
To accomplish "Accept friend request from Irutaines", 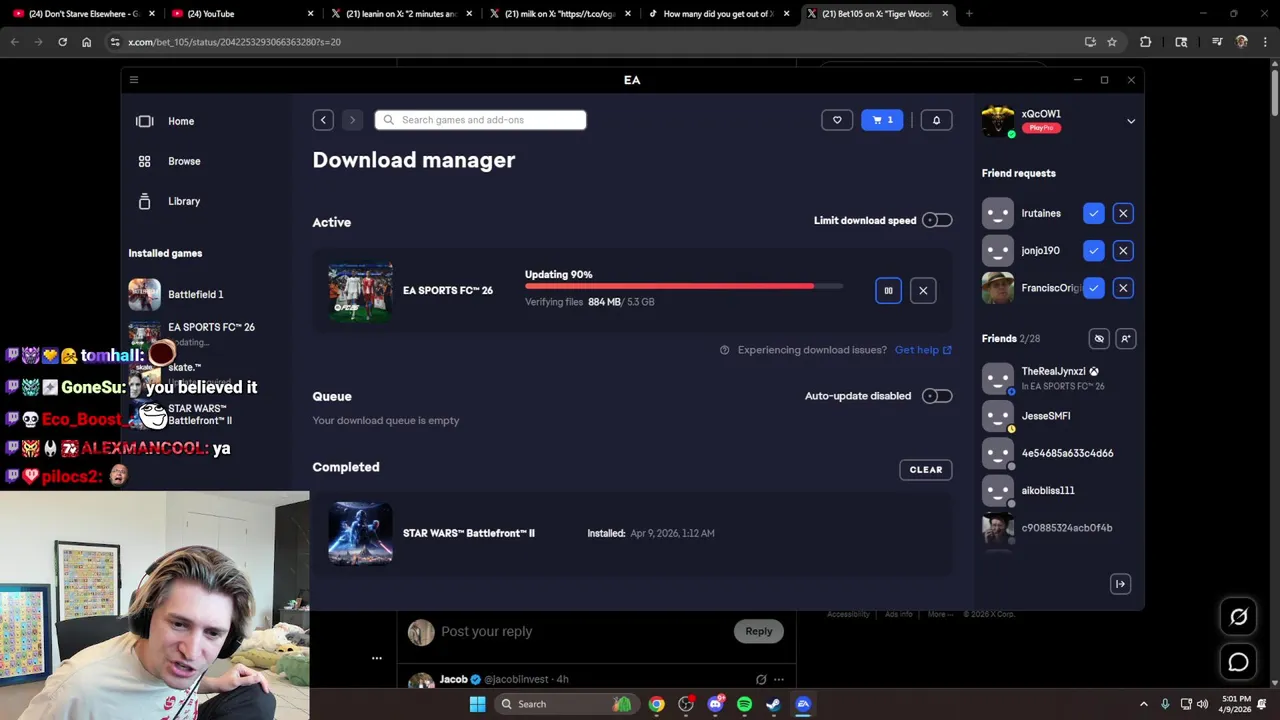I will pyautogui.click(x=1094, y=213).
